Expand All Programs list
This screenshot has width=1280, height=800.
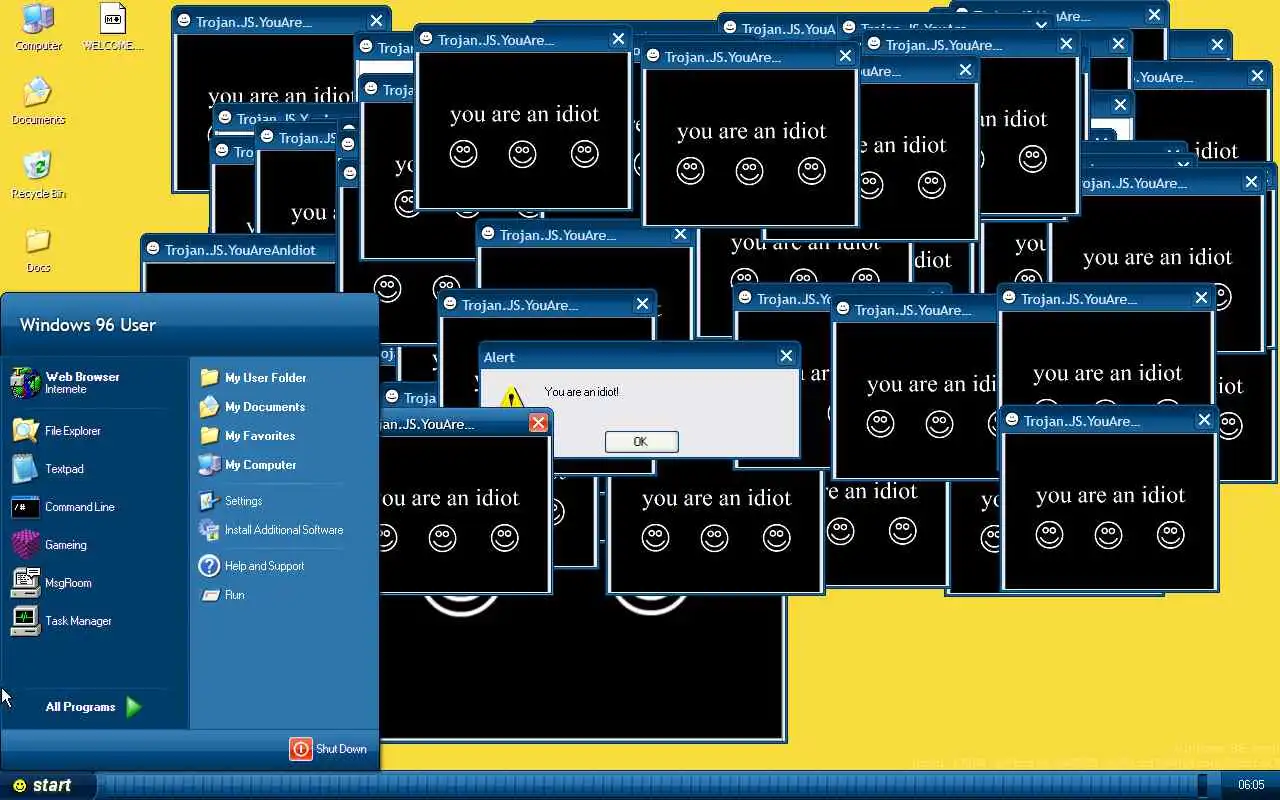(x=93, y=707)
